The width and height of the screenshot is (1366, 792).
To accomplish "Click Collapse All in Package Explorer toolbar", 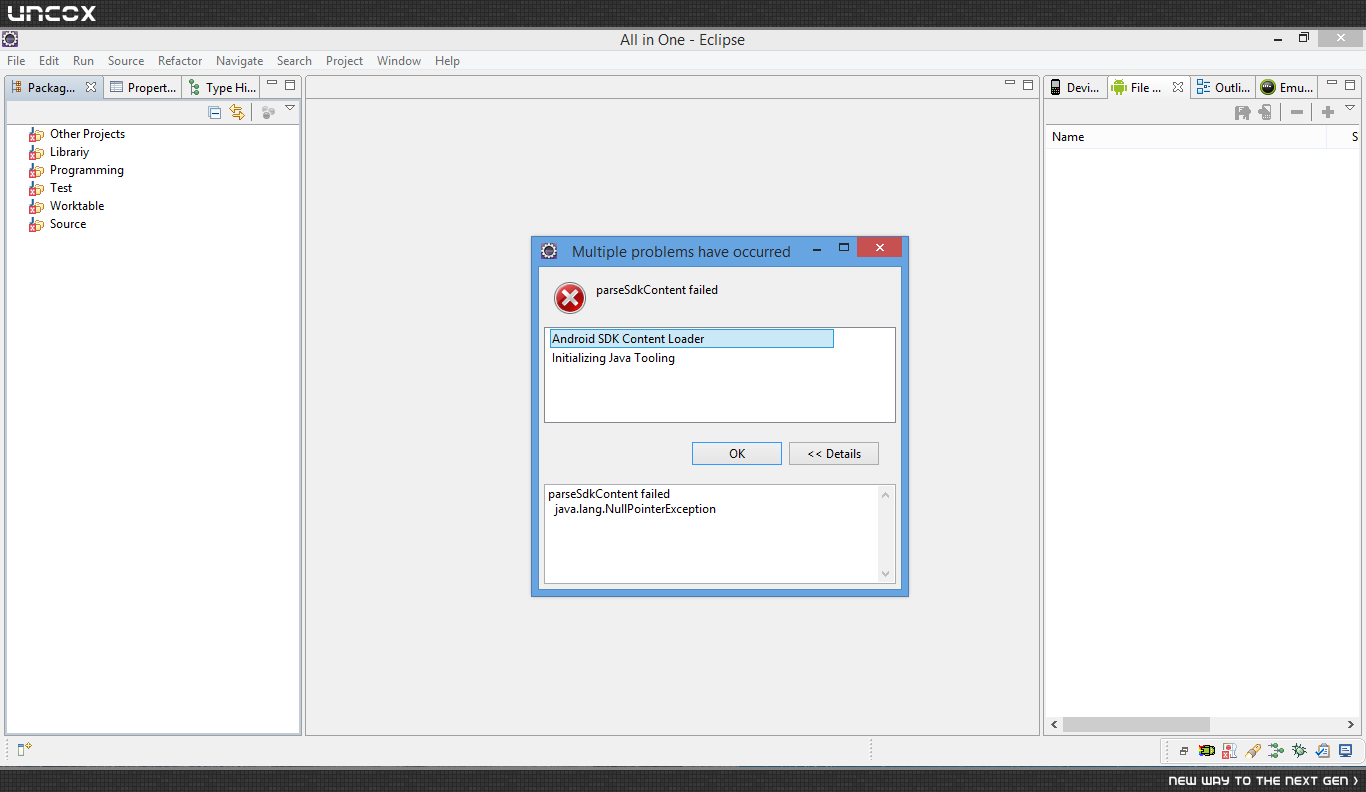I will [215, 113].
